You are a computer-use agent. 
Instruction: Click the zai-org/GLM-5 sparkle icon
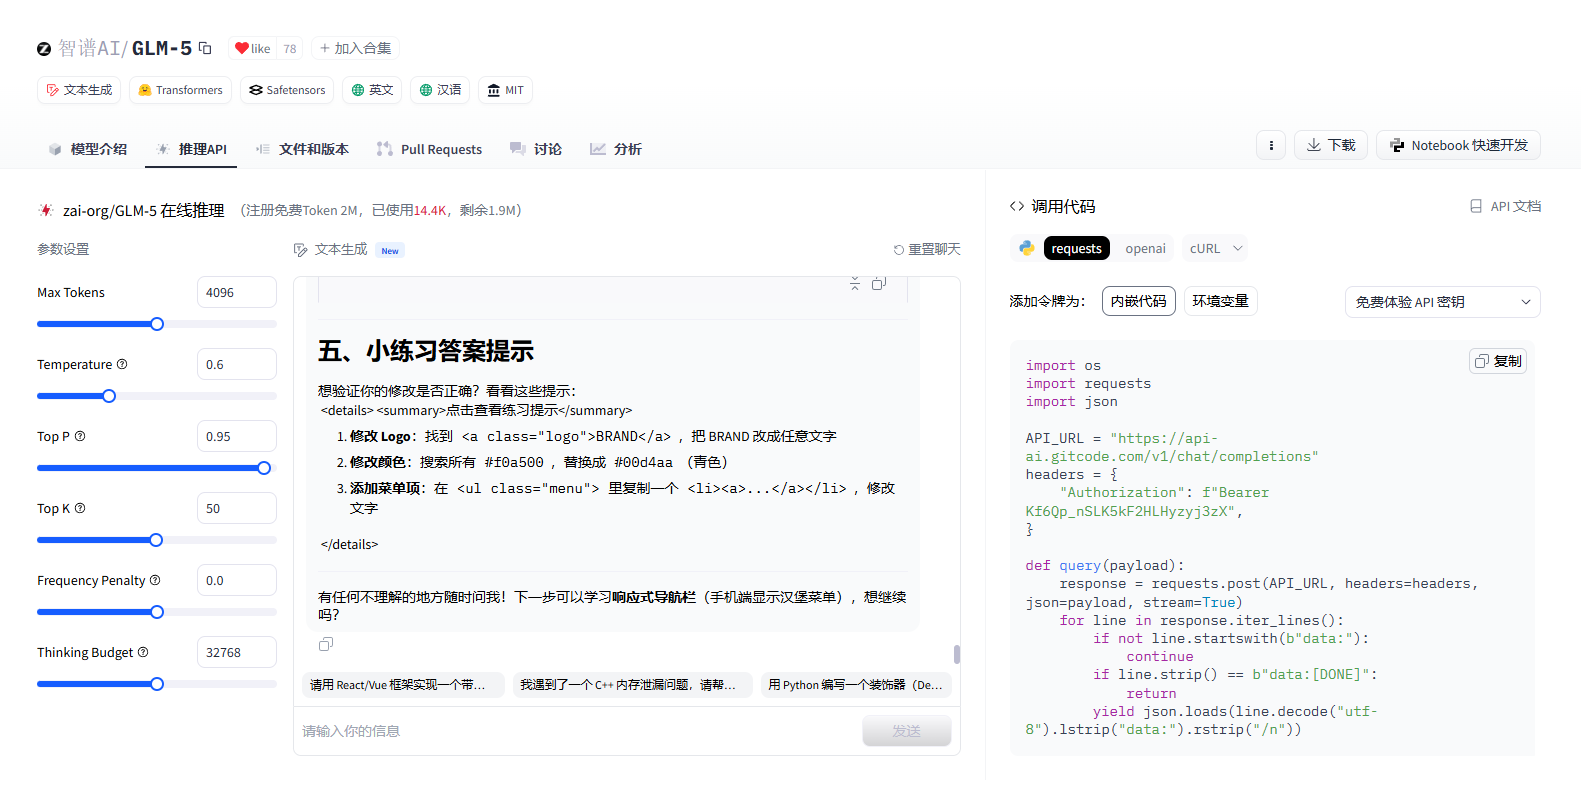tap(46, 210)
